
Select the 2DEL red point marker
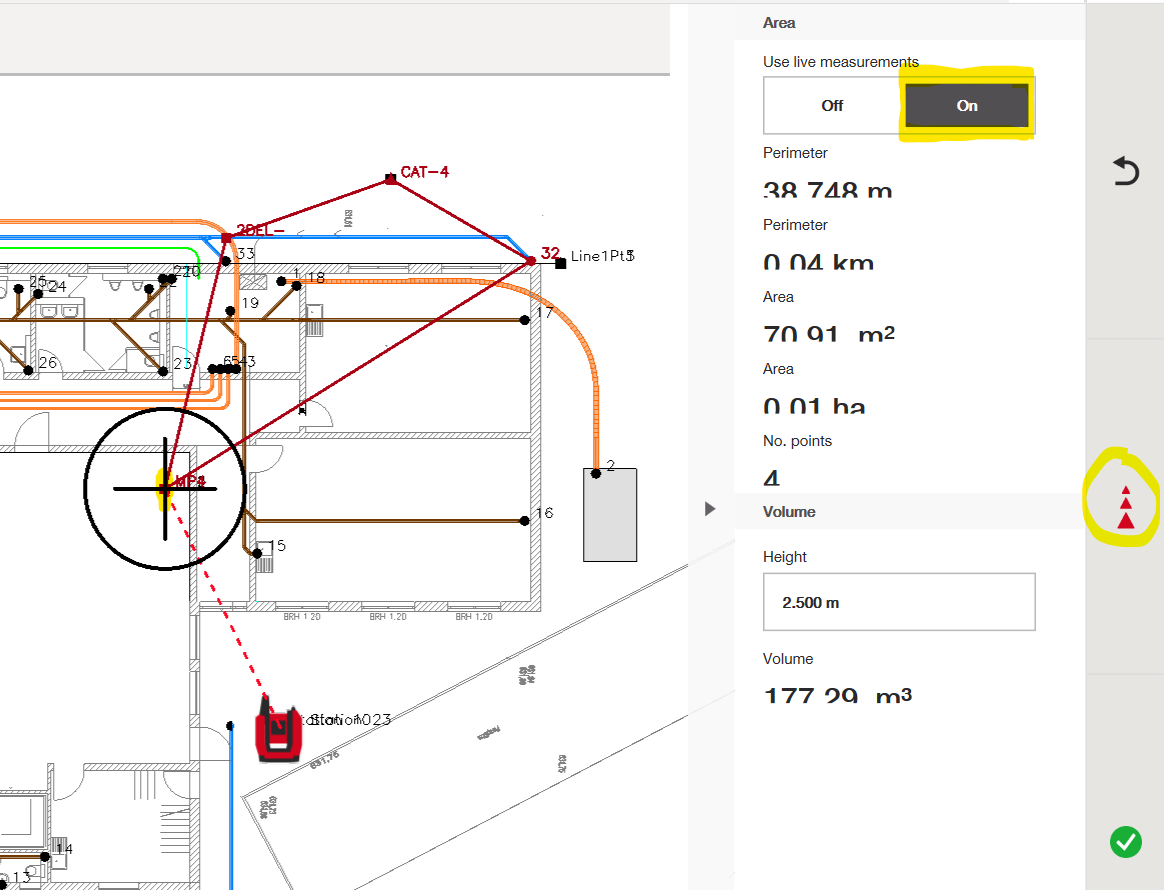(227, 238)
